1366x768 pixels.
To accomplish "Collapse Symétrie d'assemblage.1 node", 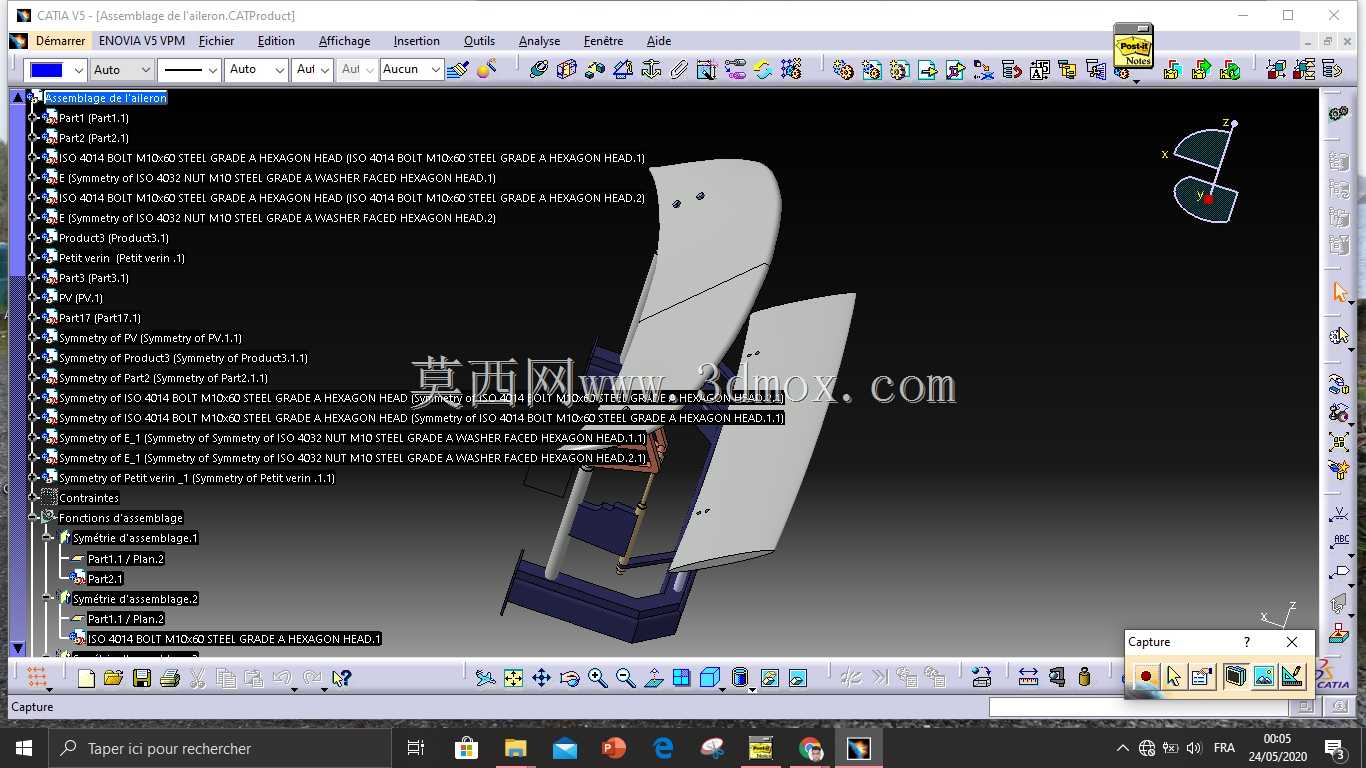I will 47,538.
